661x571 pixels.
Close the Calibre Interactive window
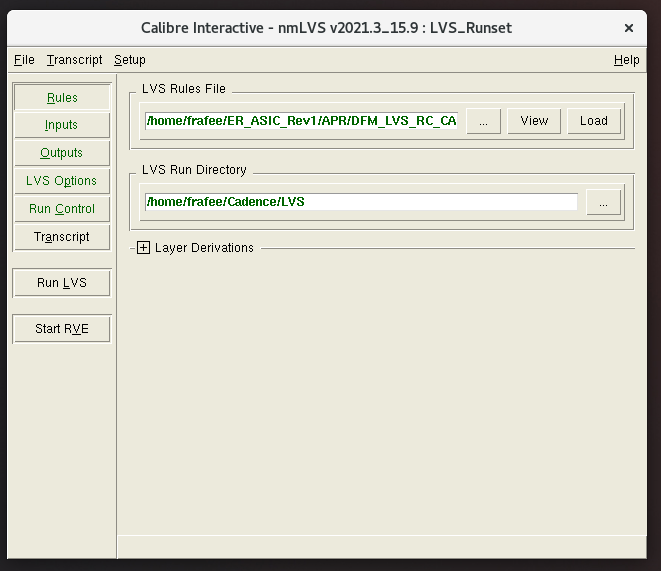point(629,28)
